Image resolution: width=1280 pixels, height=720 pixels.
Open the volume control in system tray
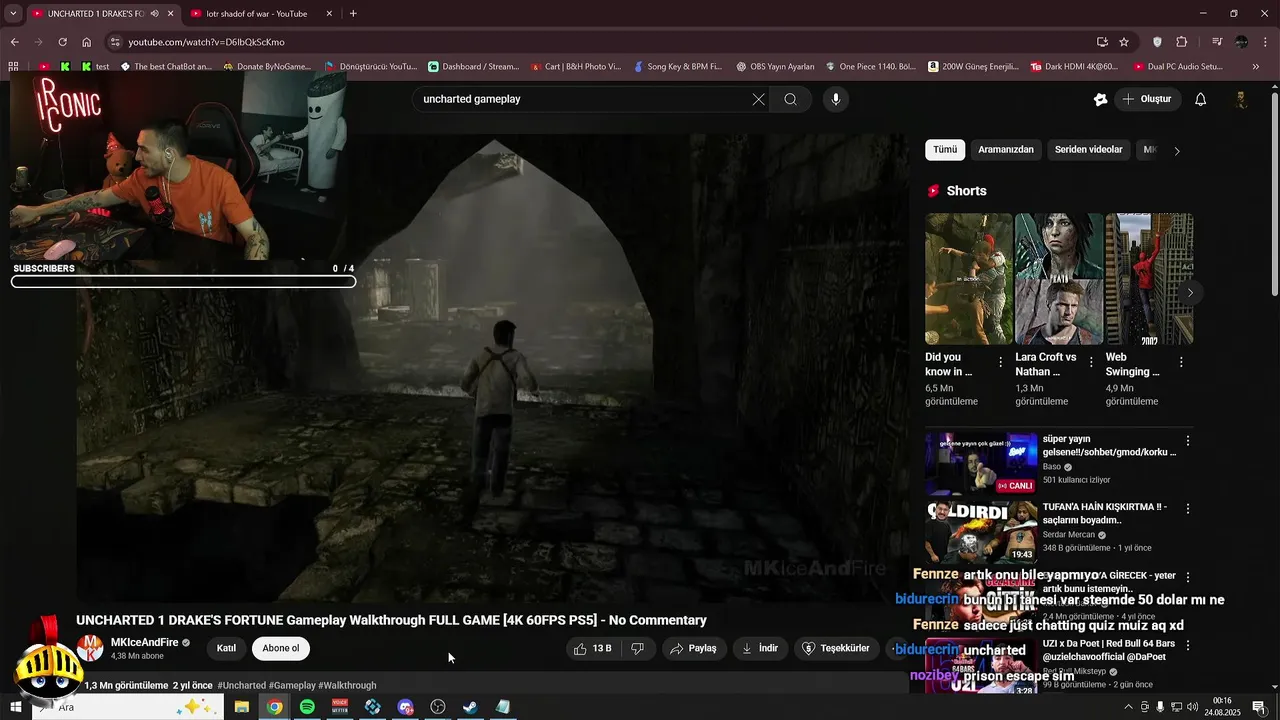click(x=1192, y=707)
